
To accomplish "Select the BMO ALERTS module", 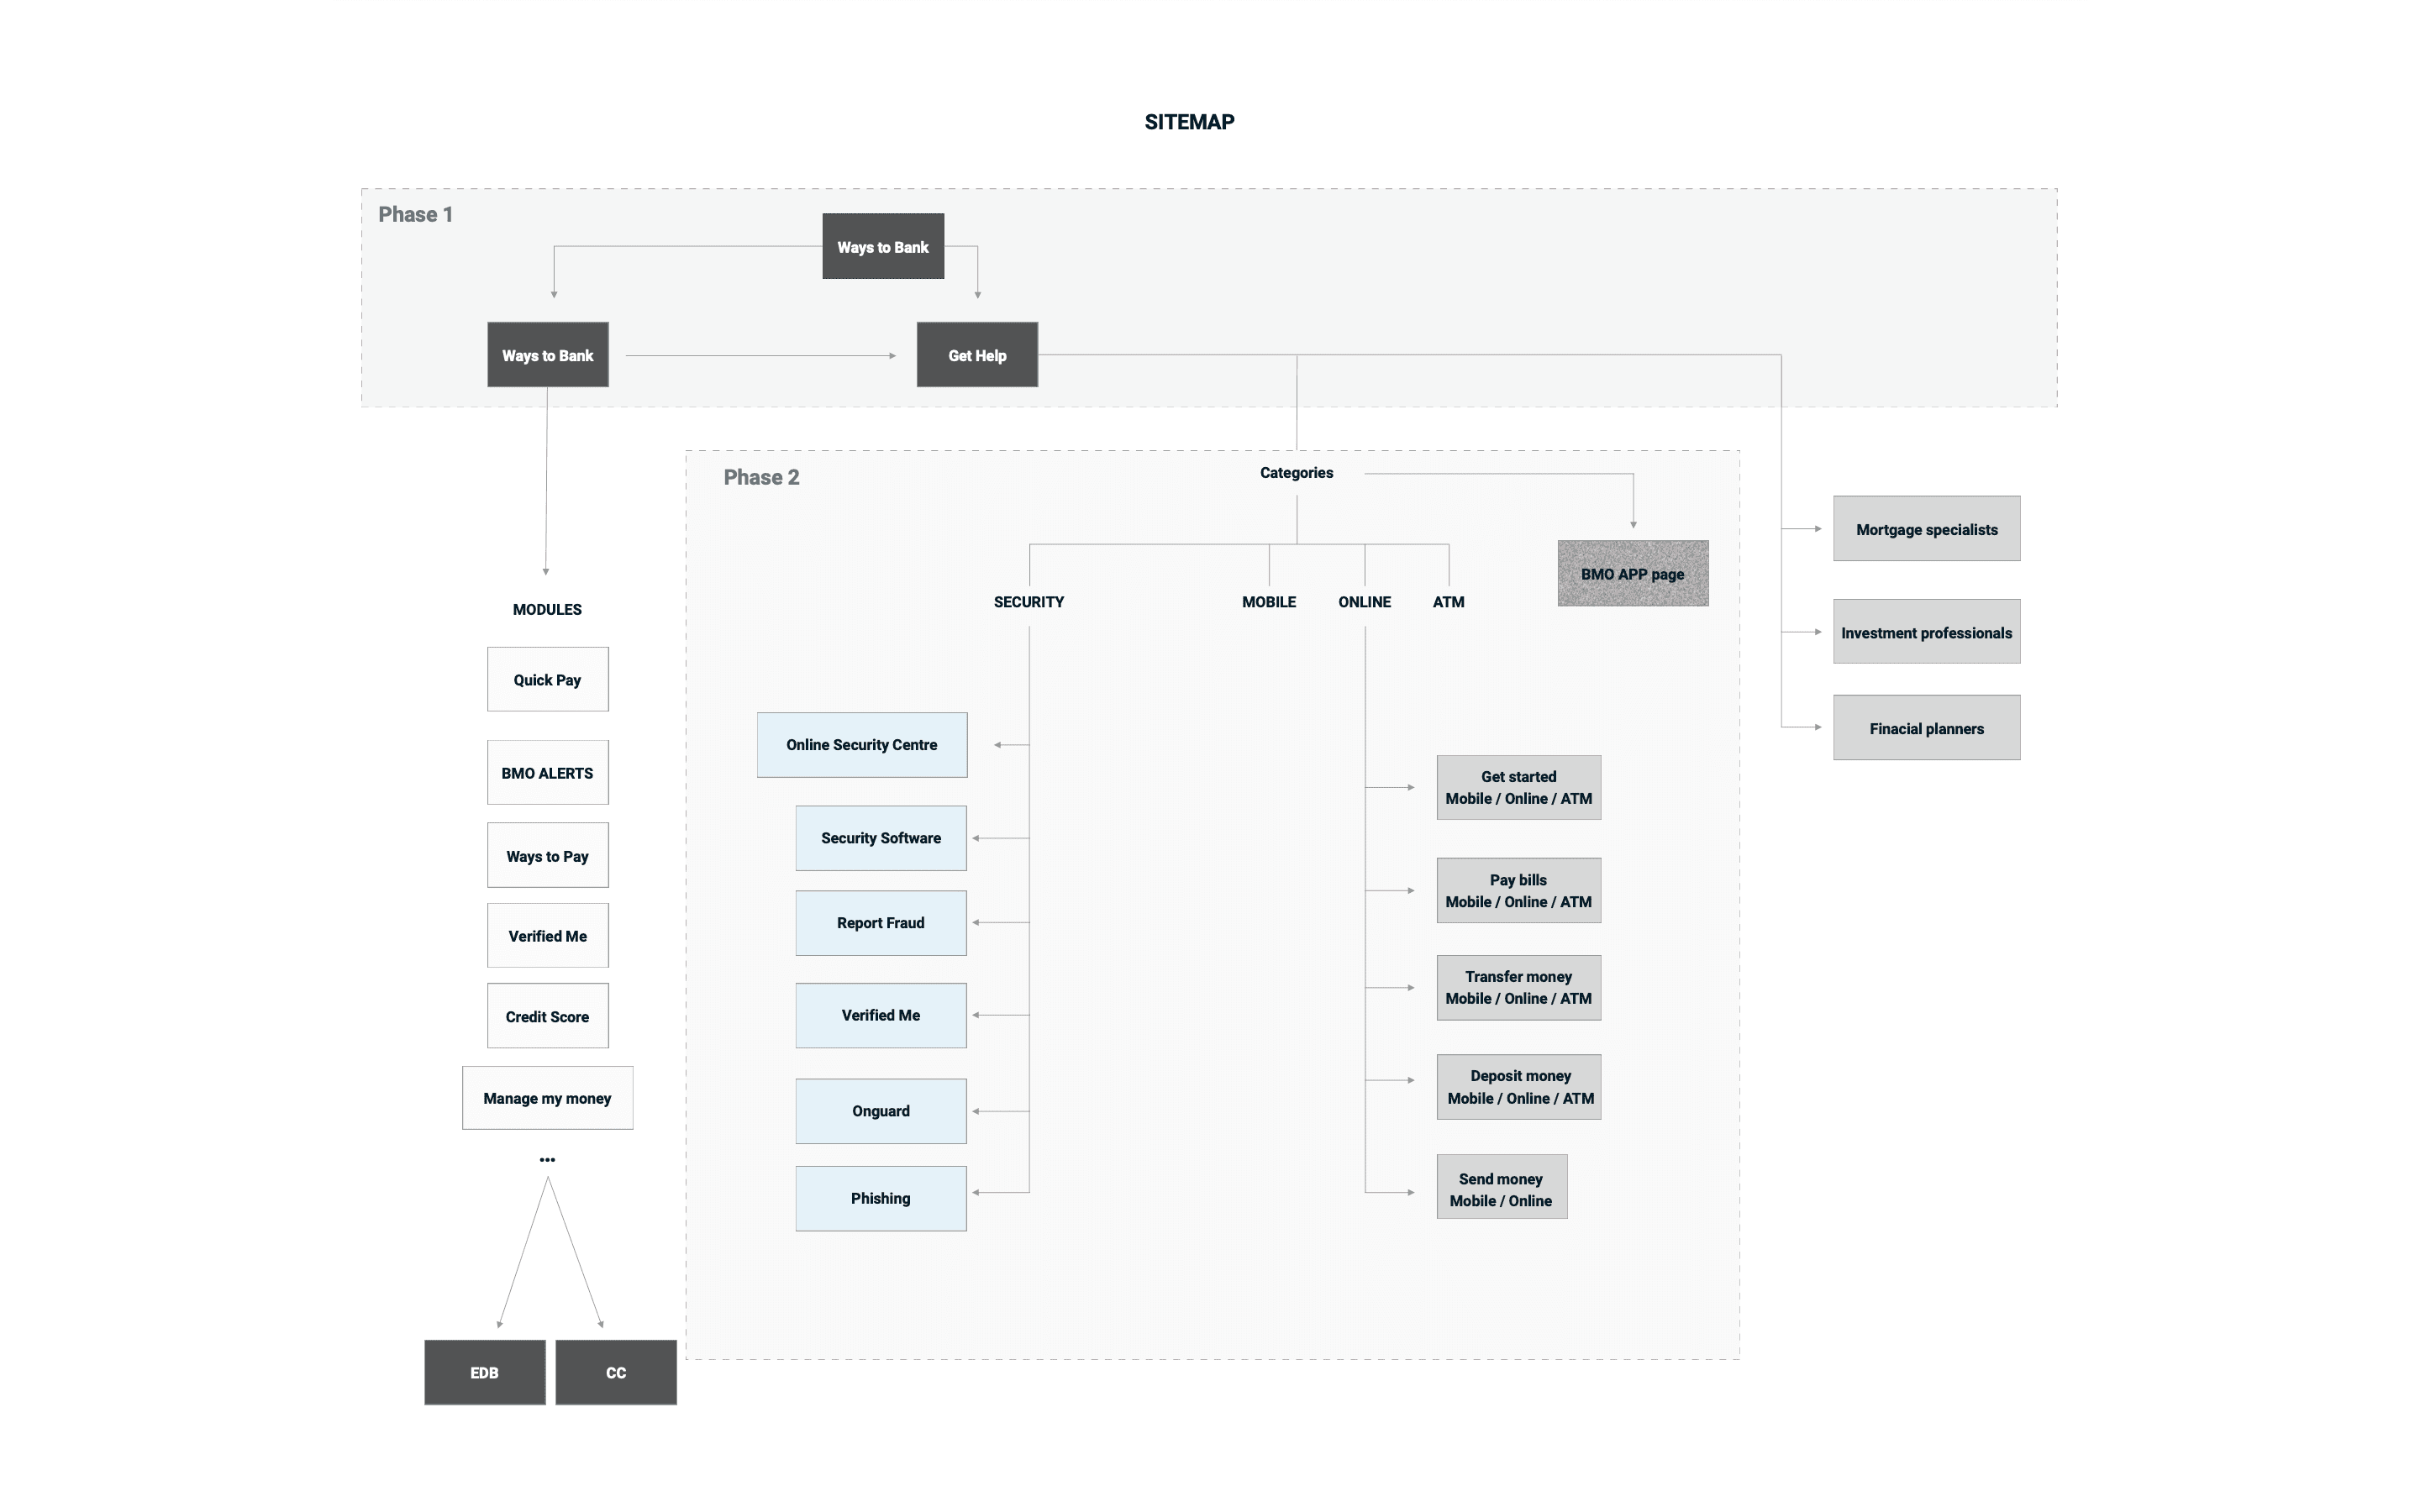I will pos(547,773).
